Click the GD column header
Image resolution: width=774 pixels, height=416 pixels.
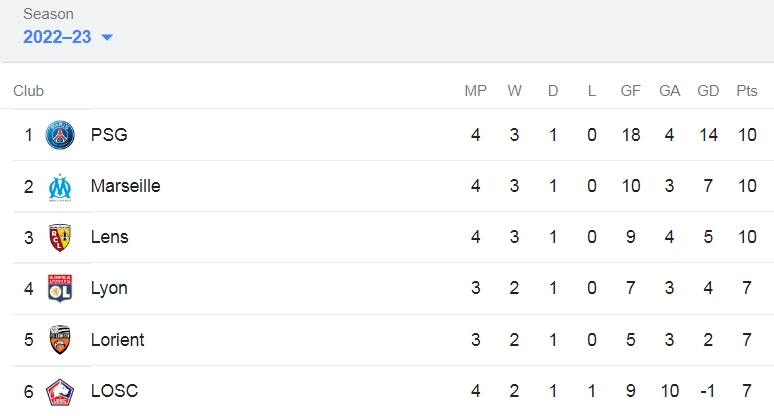coord(708,91)
